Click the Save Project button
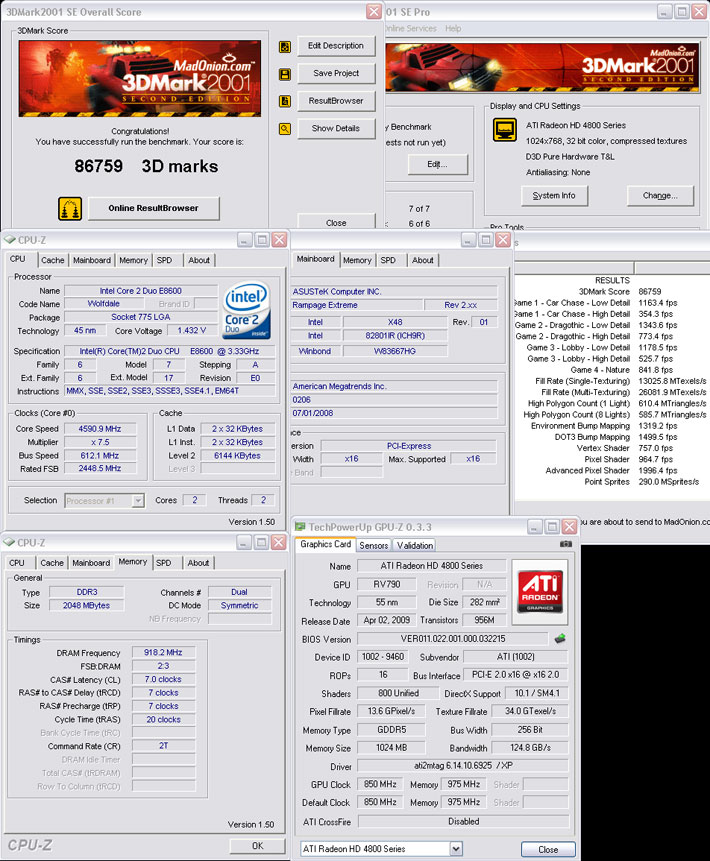Screen dimensions: 710x861 tap(336, 73)
